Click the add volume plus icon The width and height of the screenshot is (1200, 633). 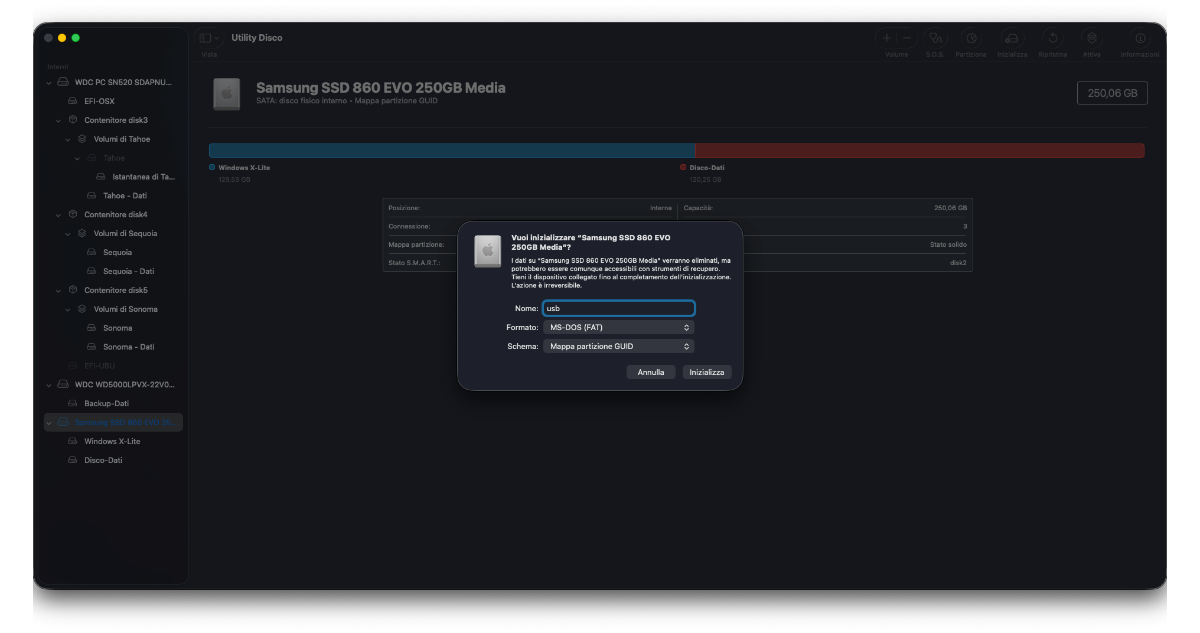[x=887, y=37]
